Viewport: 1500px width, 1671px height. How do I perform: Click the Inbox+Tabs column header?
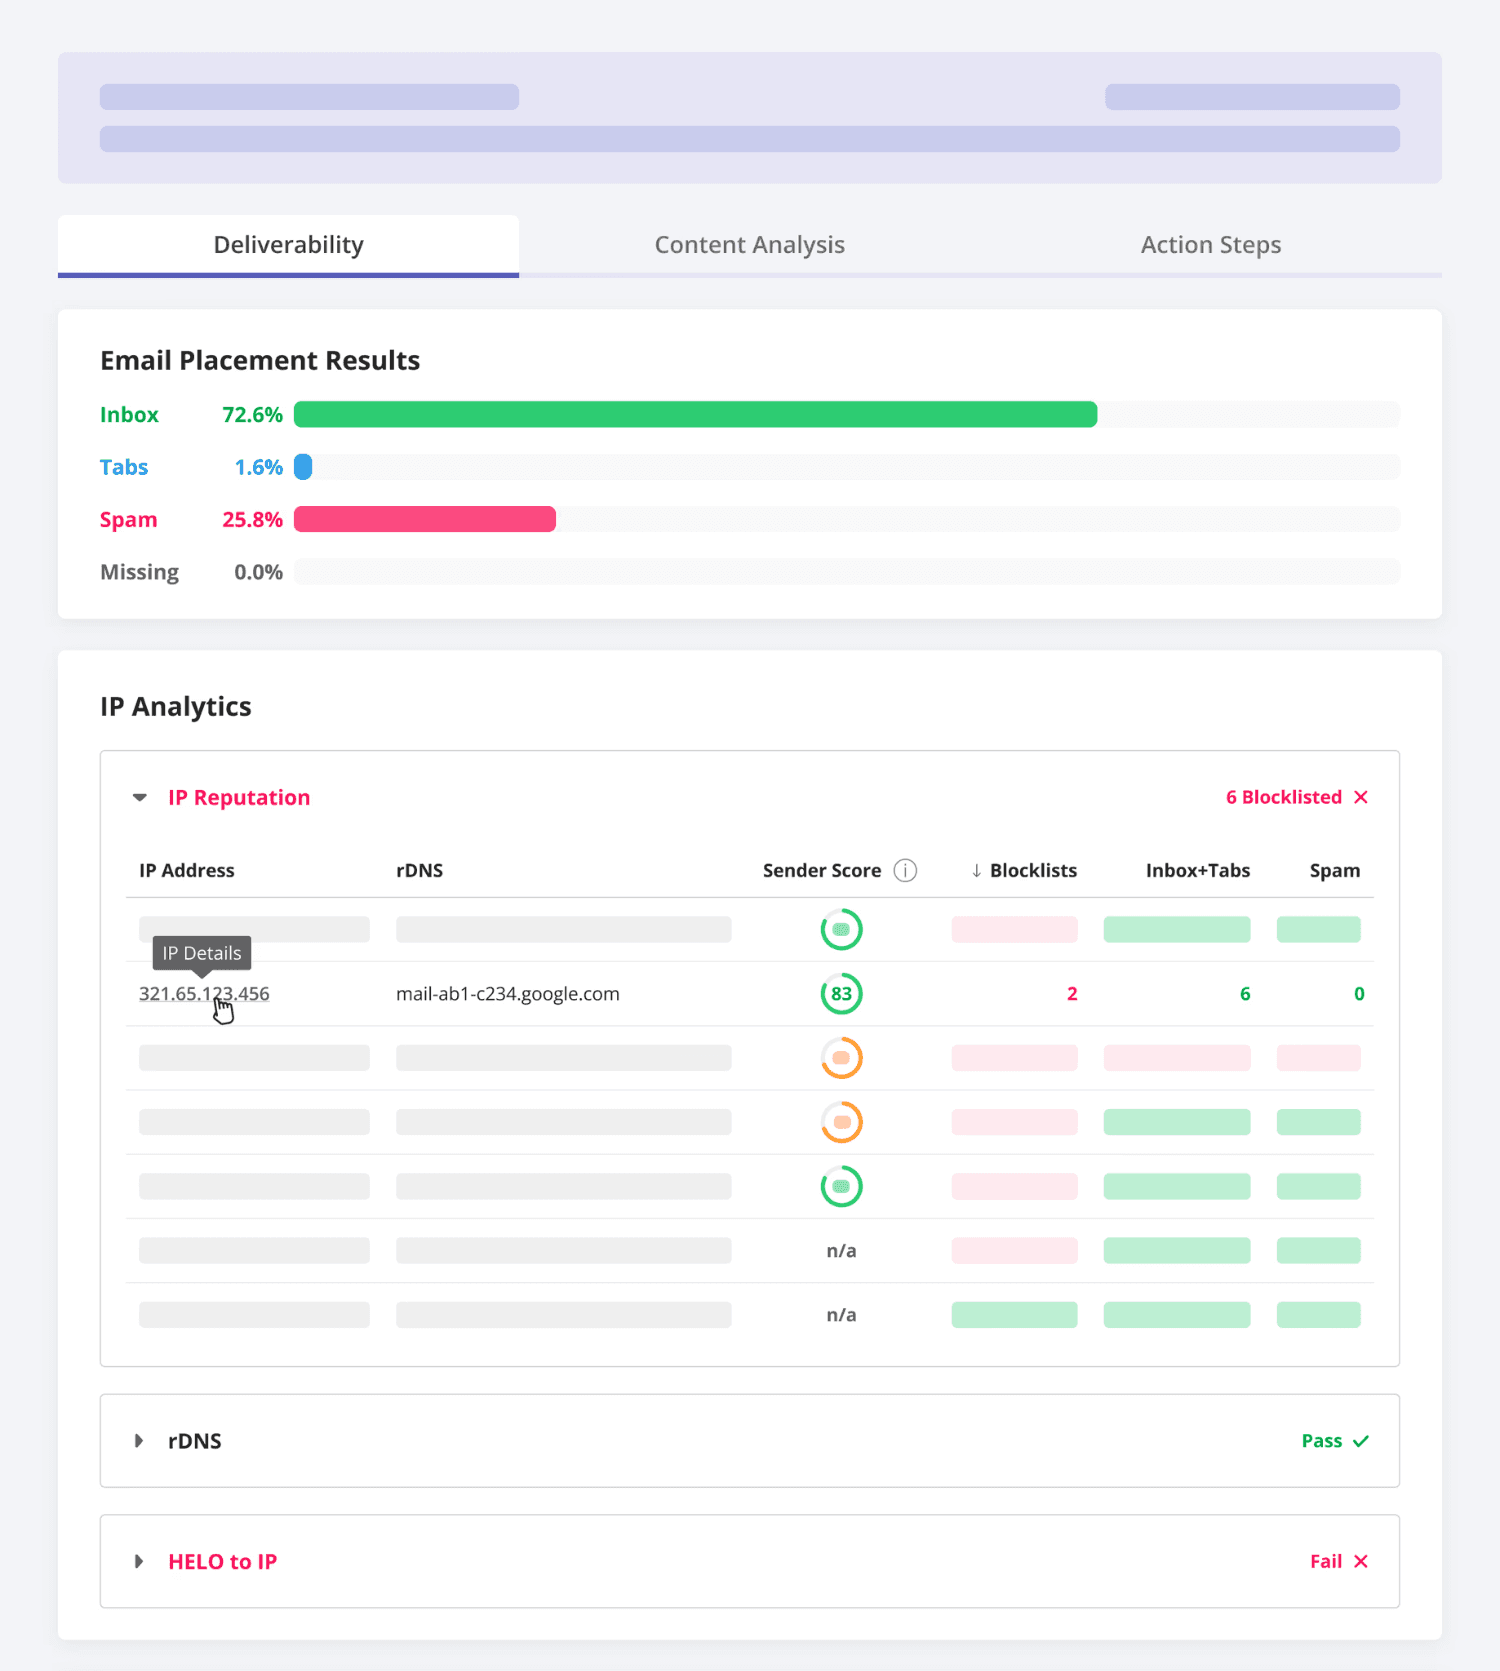1198,871
